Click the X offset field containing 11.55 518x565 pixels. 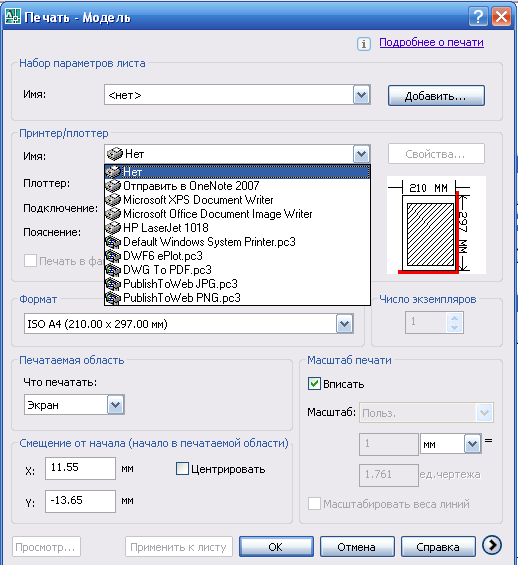coord(80,468)
